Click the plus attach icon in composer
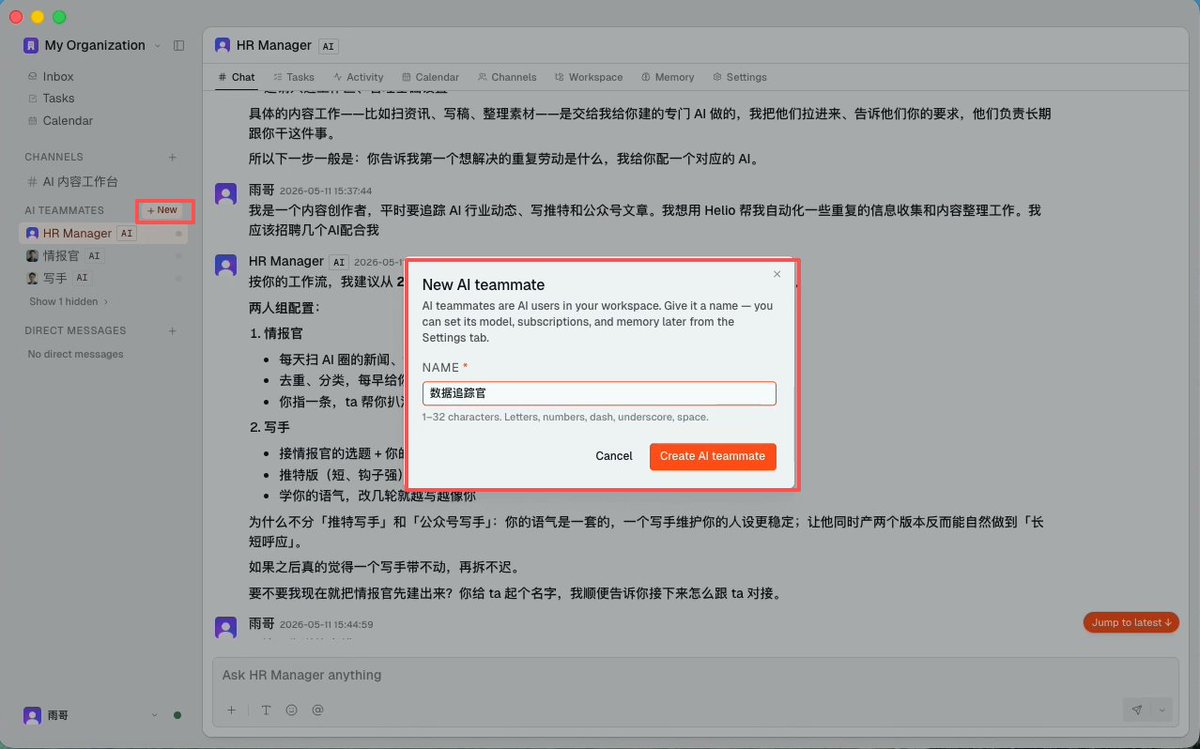The height and width of the screenshot is (749, 1200). pos(231,710)
